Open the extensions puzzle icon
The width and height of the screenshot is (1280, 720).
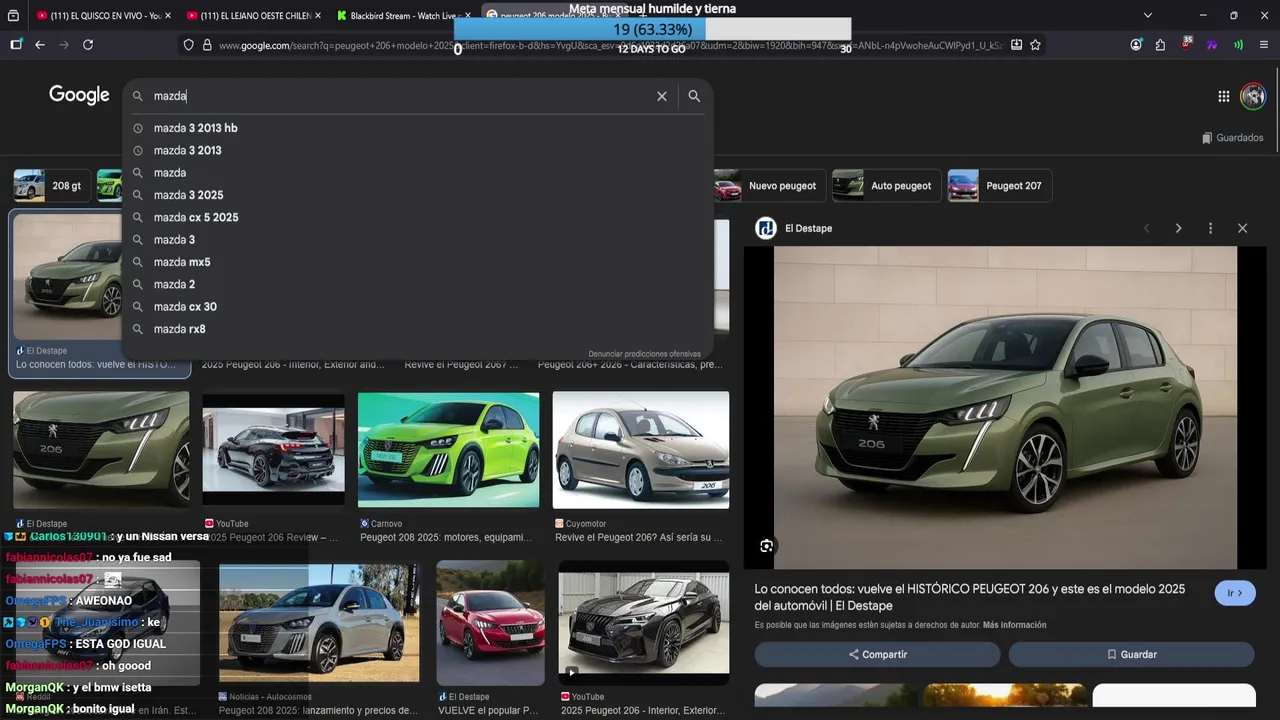1160,45
